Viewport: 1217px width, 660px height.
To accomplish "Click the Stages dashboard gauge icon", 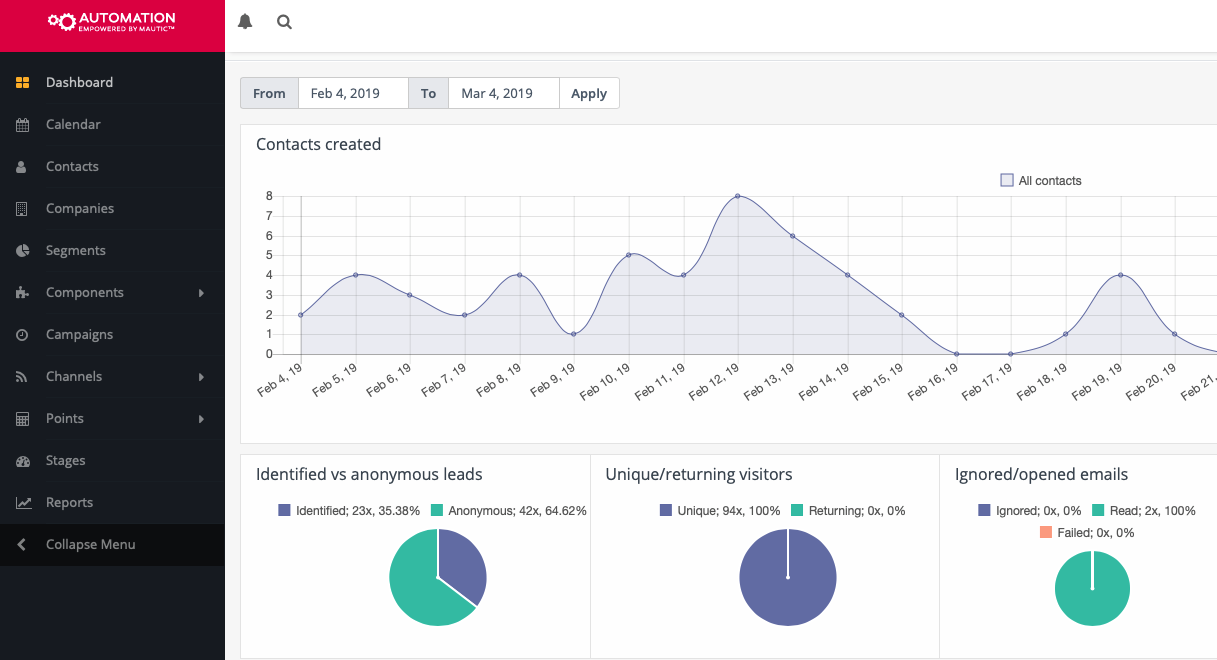I will [23, 461].
